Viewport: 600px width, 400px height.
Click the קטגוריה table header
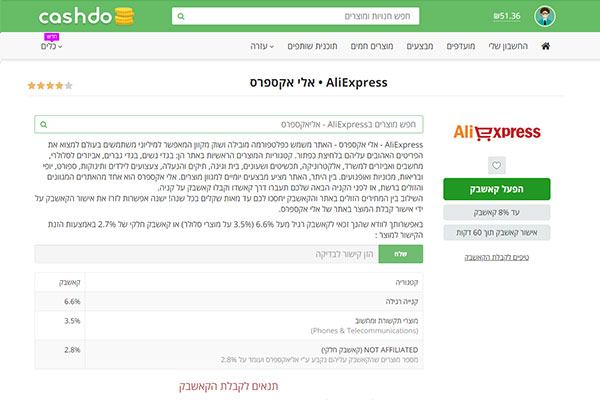406,282
